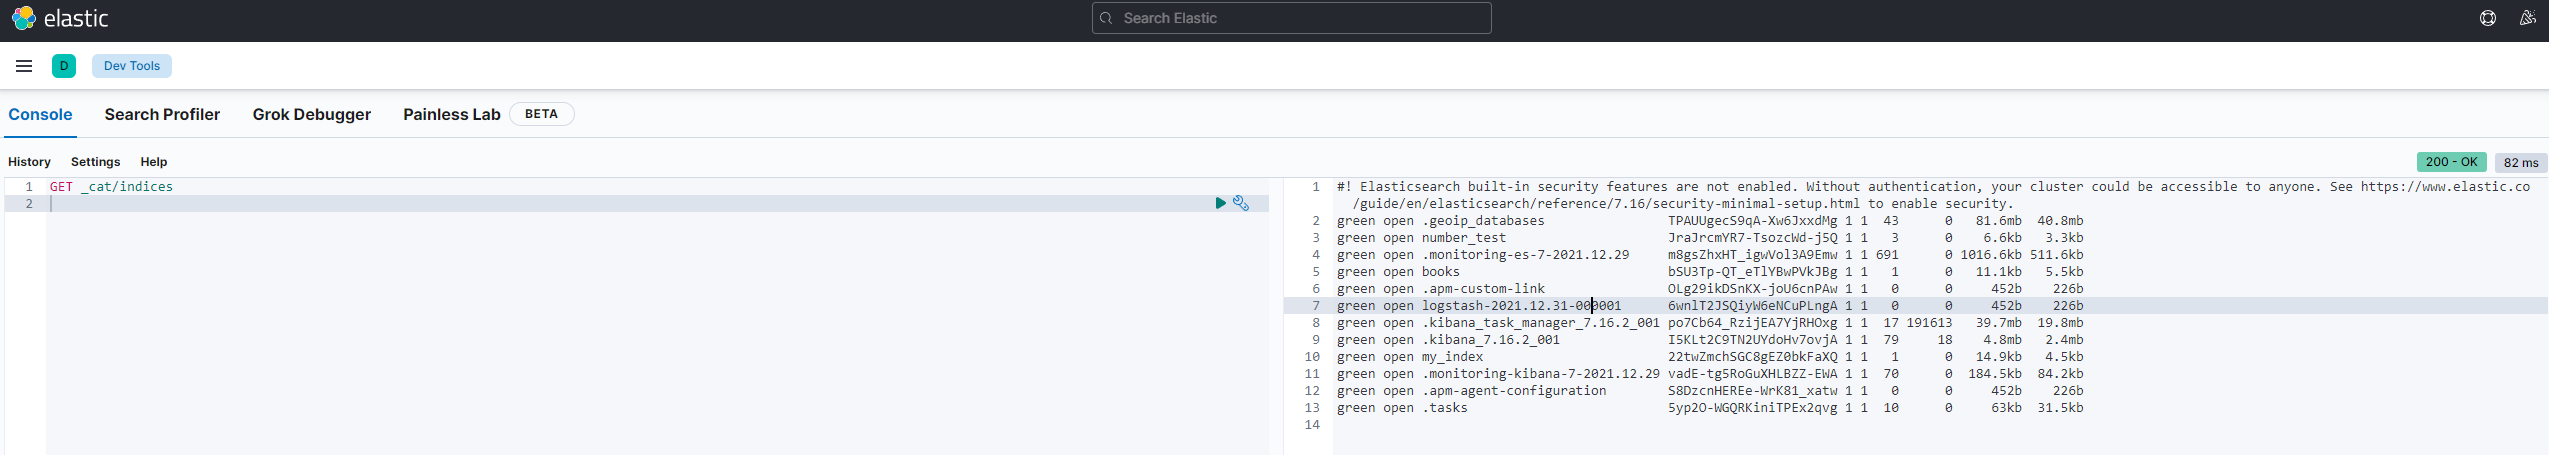Open the newsfeed celebration icon

[2528, 18]
